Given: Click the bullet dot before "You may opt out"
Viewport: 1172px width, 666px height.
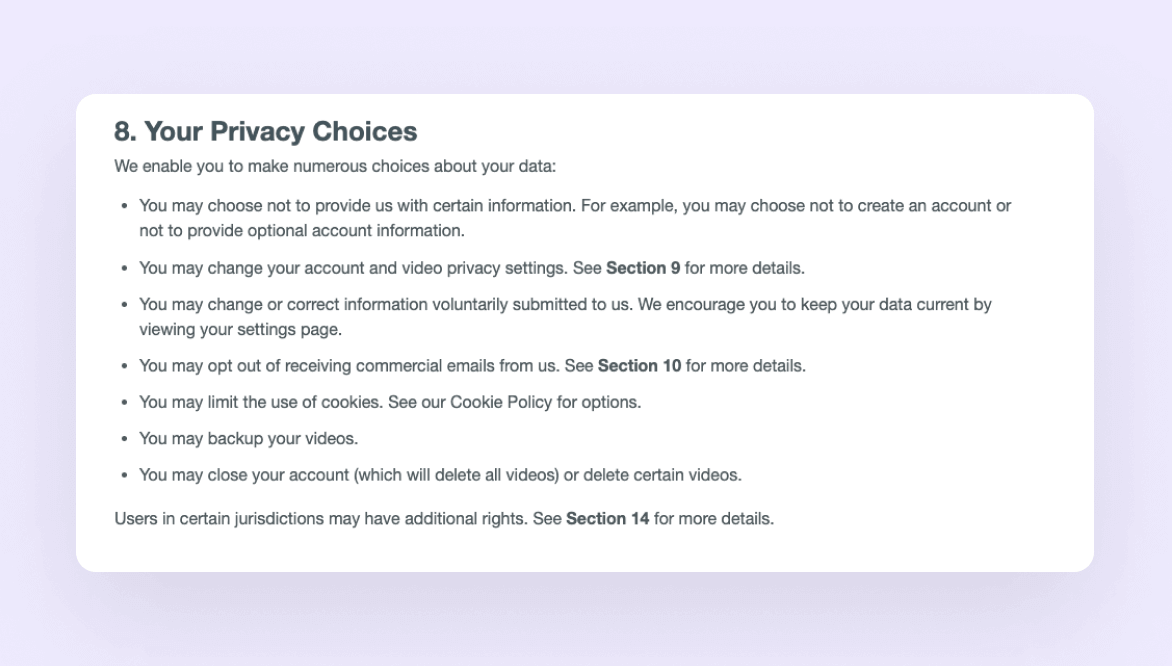Looking at the screenshot, I should tap(124, 367).
